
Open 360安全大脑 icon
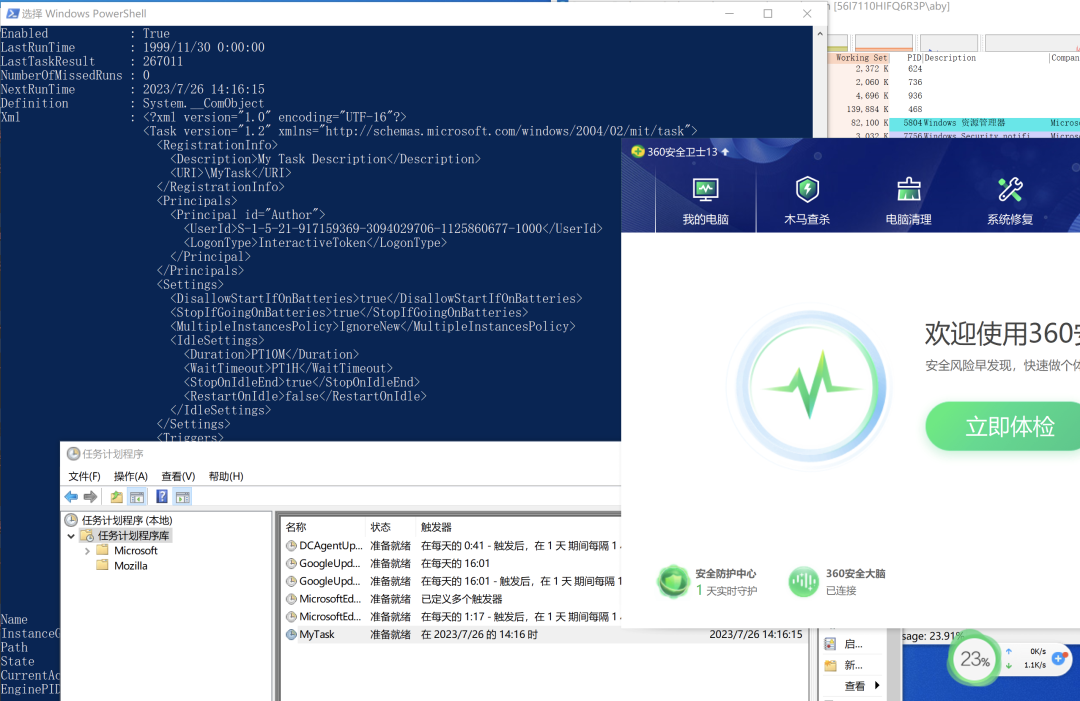(x=803, y=582)
